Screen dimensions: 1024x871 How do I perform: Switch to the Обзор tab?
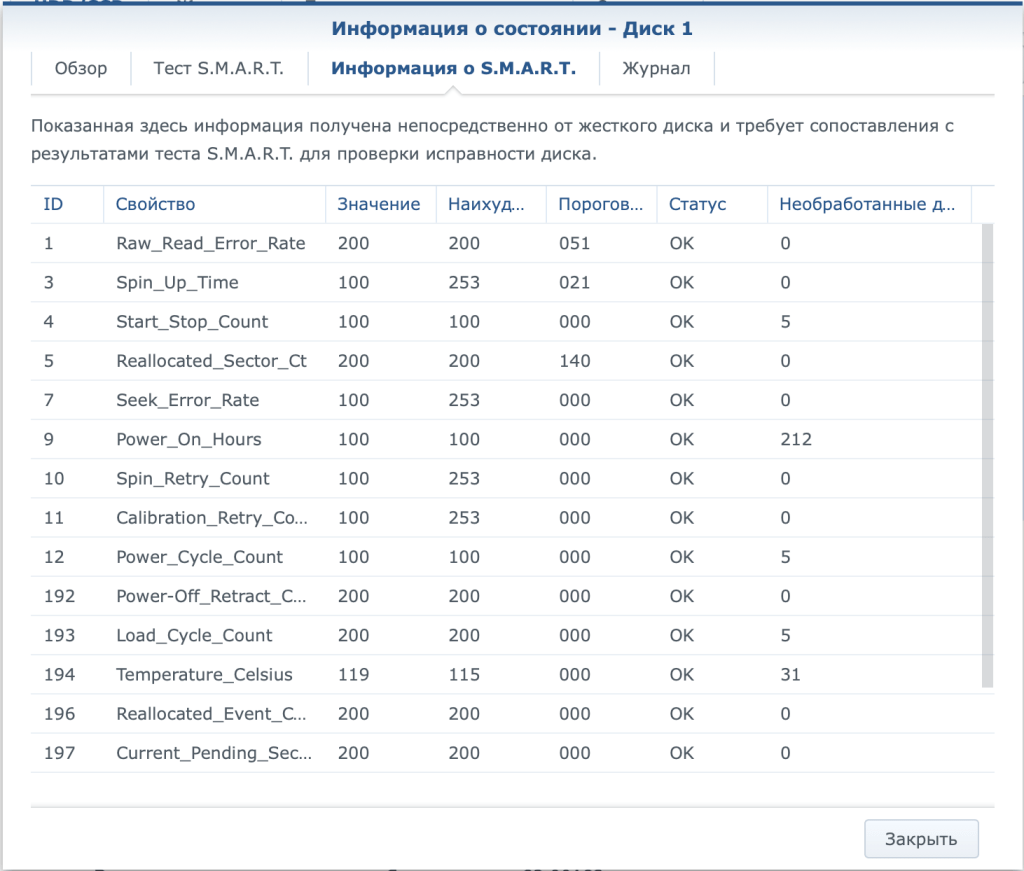tap(81, 69)
